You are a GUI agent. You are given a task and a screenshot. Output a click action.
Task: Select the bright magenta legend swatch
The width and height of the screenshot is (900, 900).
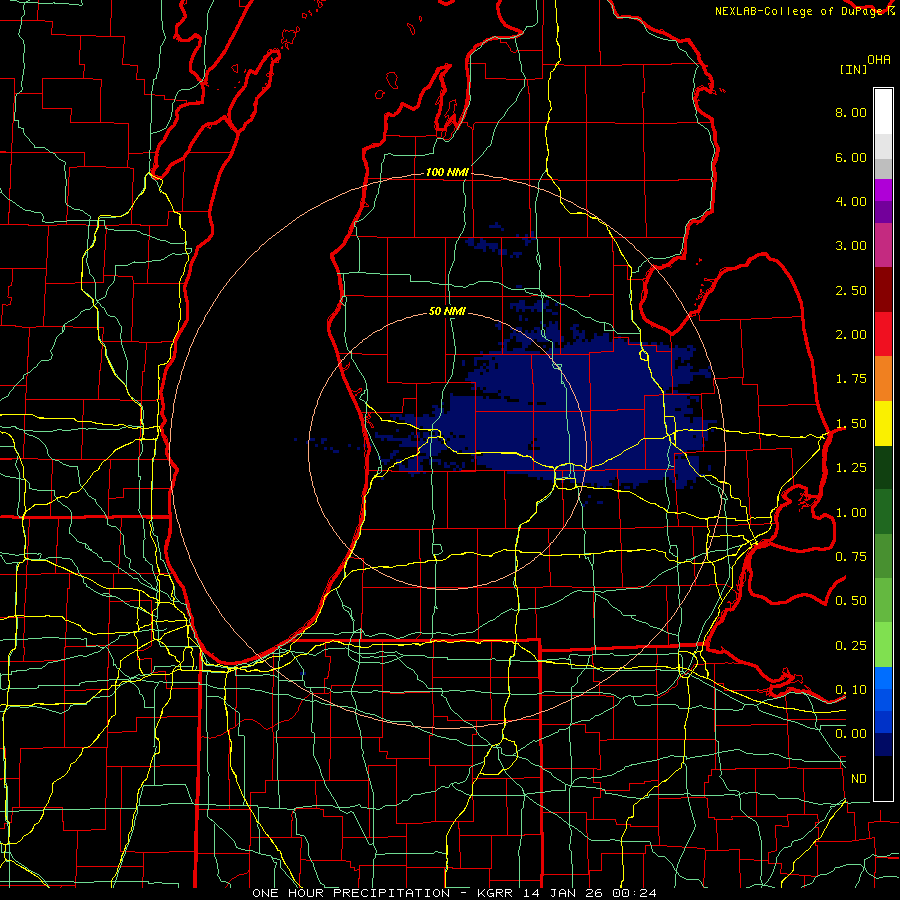[883, 190]
